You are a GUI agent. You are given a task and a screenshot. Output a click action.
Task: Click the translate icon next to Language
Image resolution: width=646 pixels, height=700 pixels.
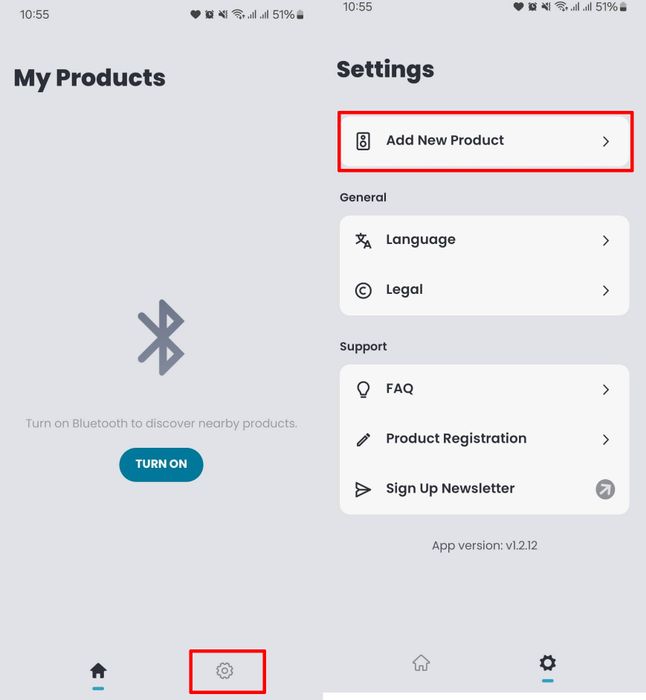coord(363,241)
